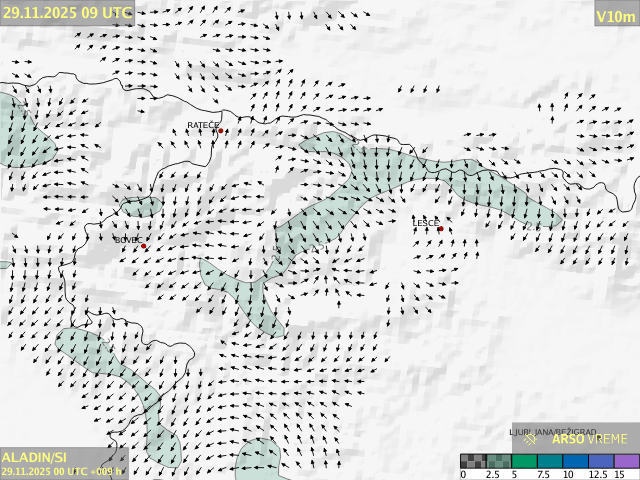
Task: Select the solid green legend swatch
Action: click(x=524, y=461)
